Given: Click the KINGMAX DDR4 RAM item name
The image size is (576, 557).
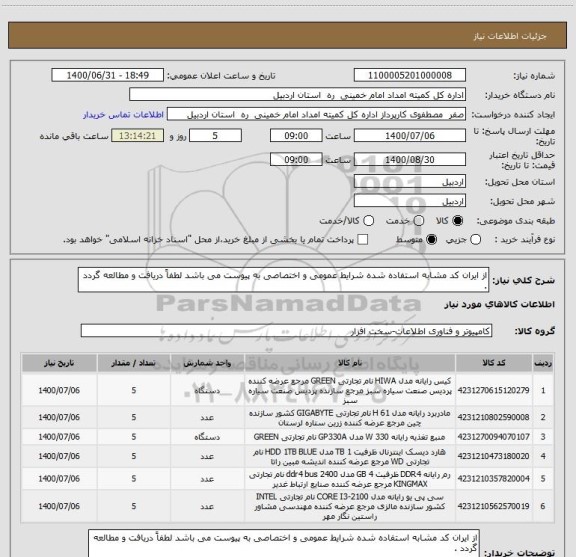Looking at the screenshot, I should tap(349, 479).
